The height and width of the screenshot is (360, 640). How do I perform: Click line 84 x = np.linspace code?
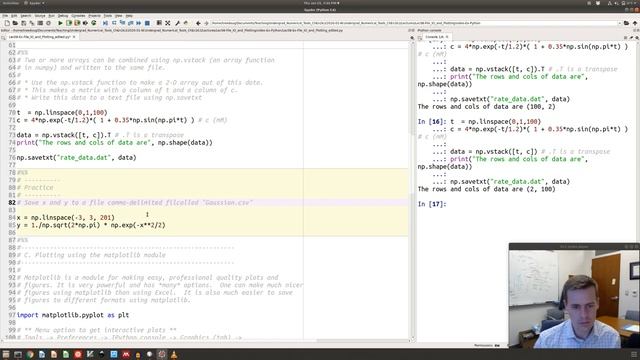pyautogui.click(x=66, y=218)
